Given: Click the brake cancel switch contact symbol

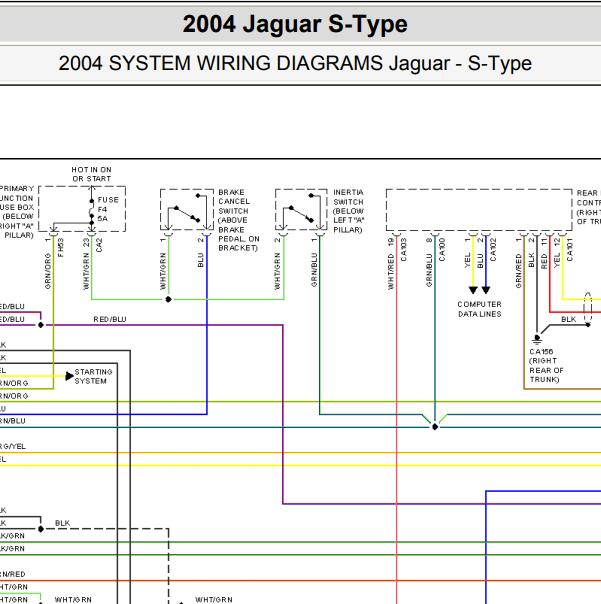Looking at the screenshot, I should tap(187, 211).
